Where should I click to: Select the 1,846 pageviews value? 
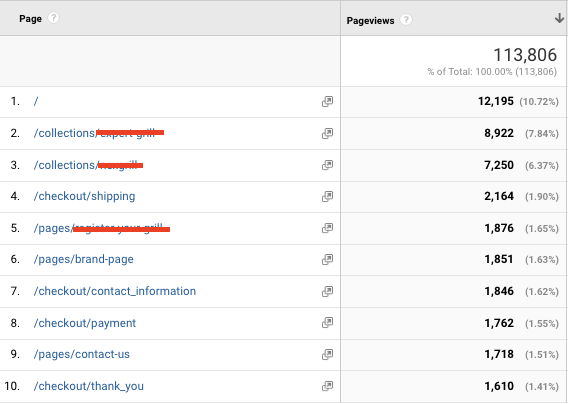click(x=499, y=291)
